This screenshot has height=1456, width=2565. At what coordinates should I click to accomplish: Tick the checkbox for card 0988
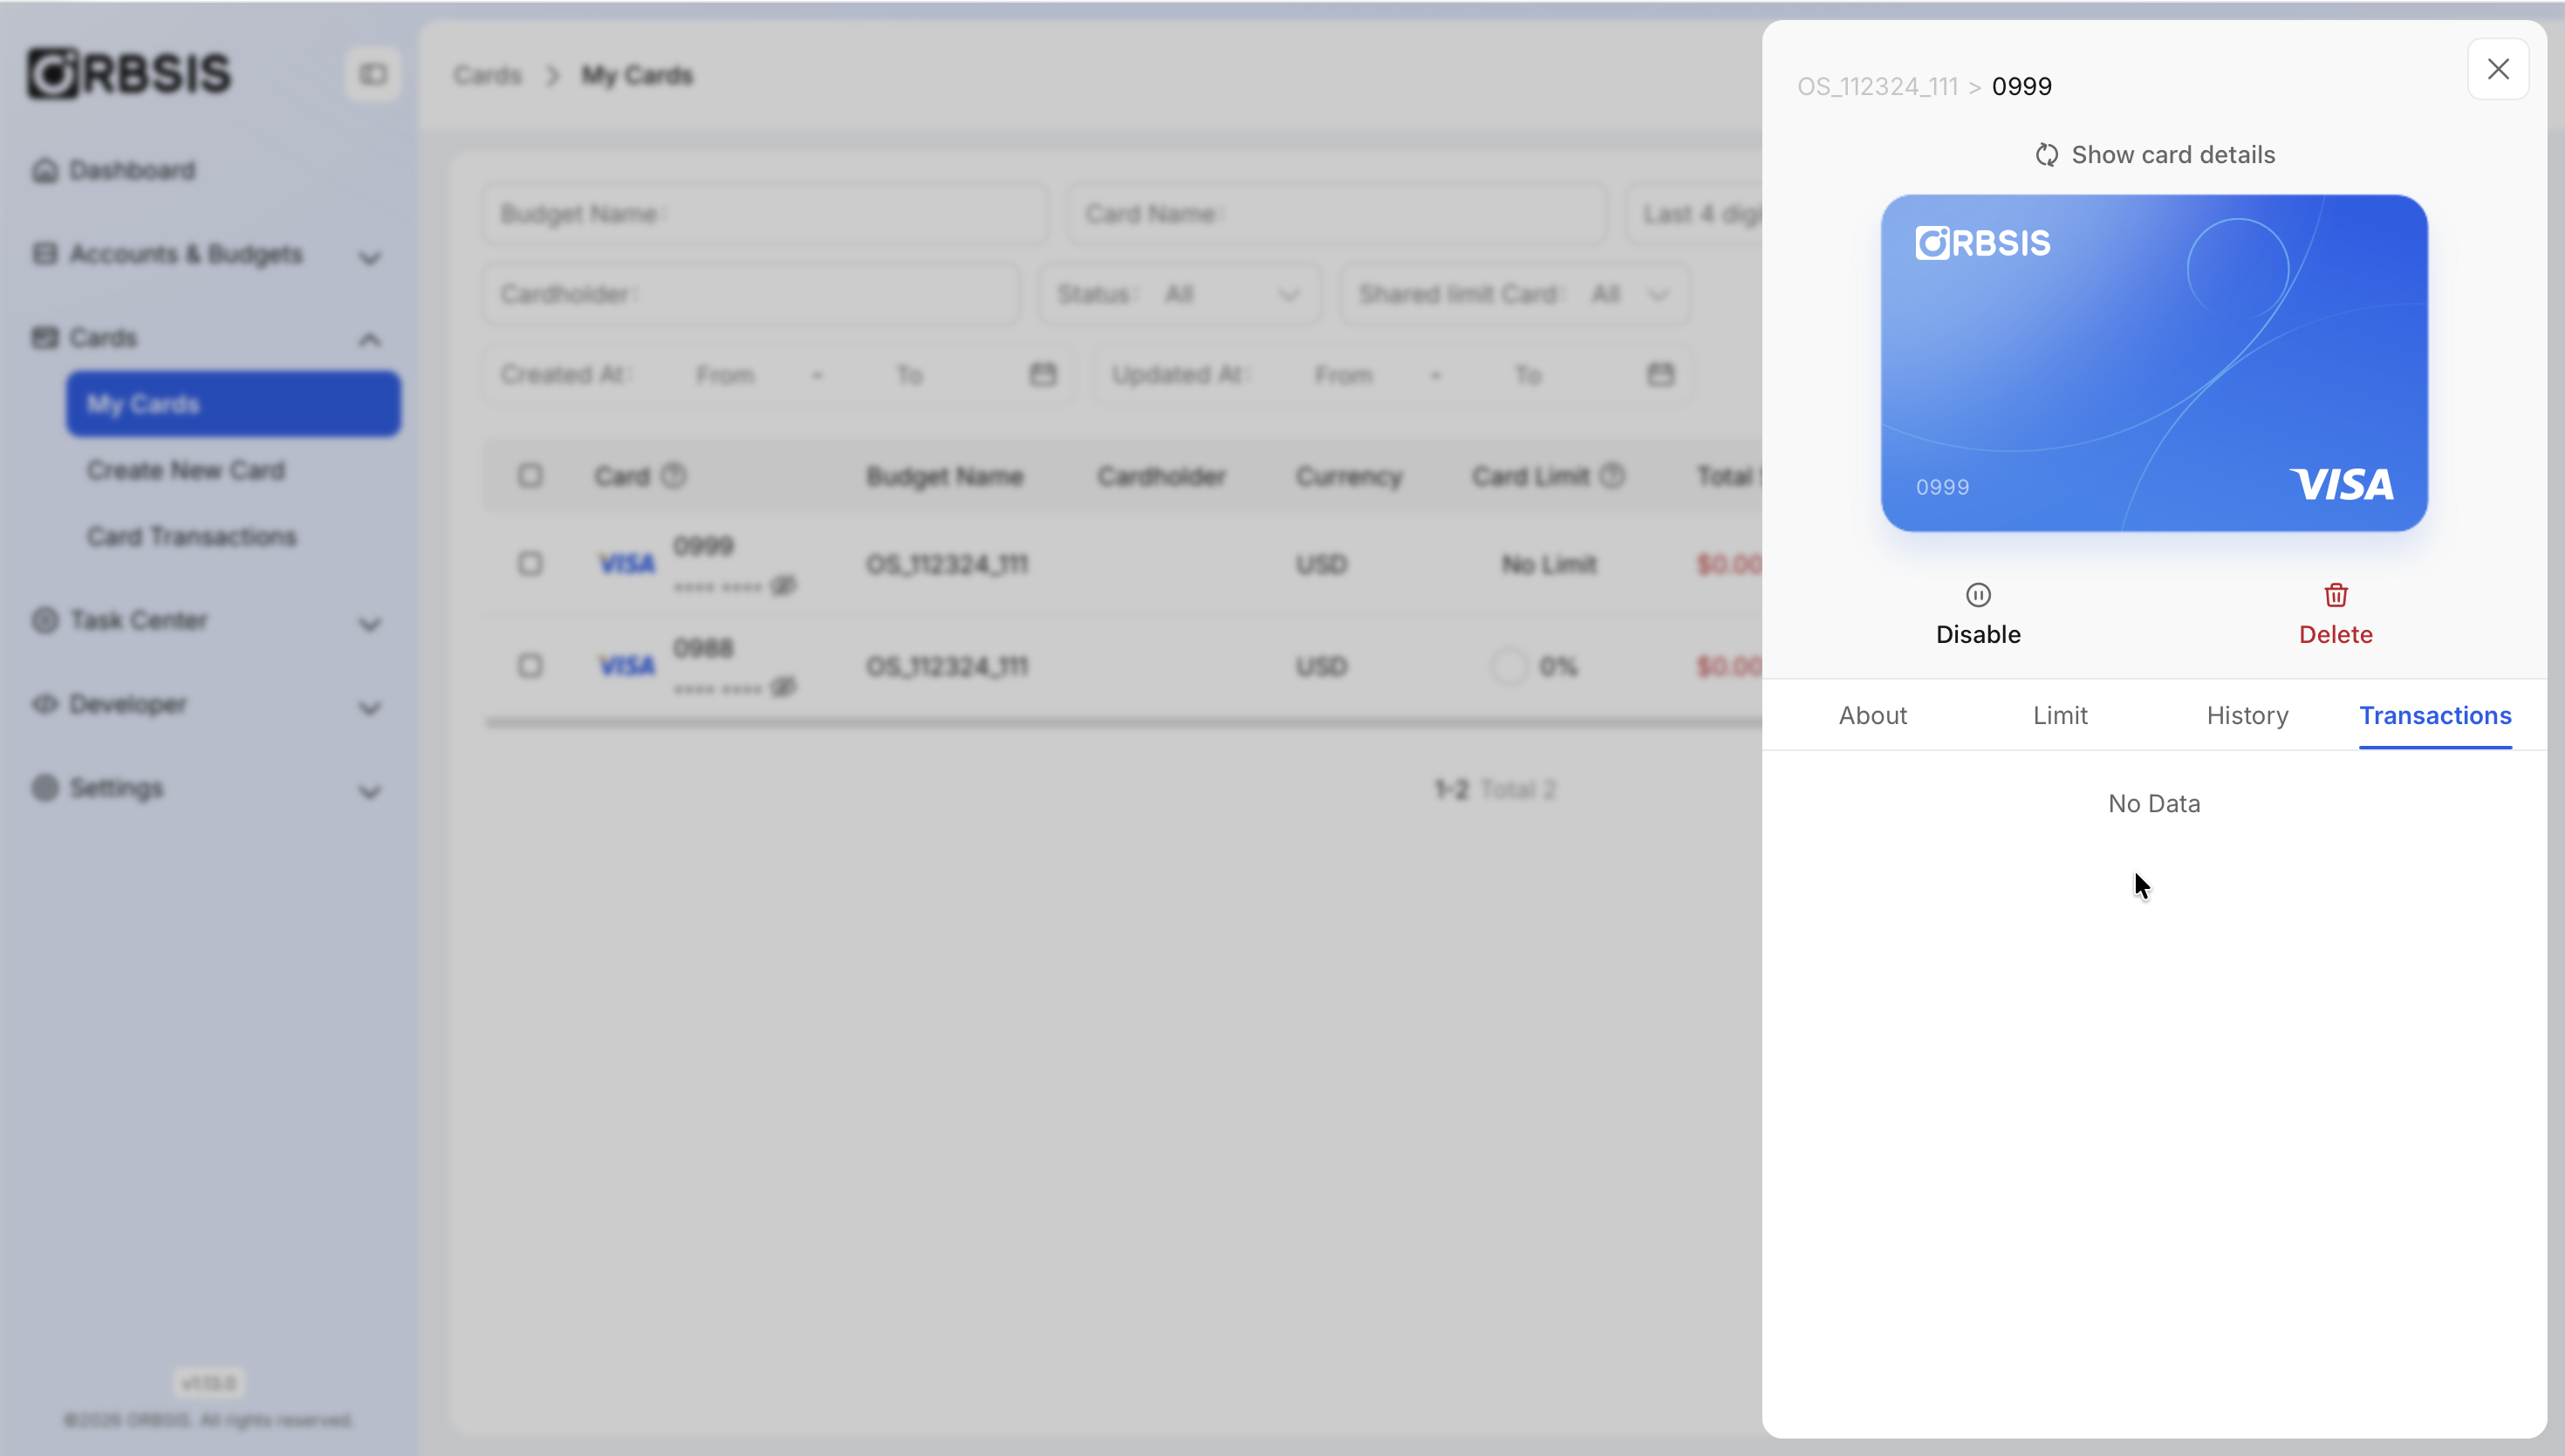[530, 666]
